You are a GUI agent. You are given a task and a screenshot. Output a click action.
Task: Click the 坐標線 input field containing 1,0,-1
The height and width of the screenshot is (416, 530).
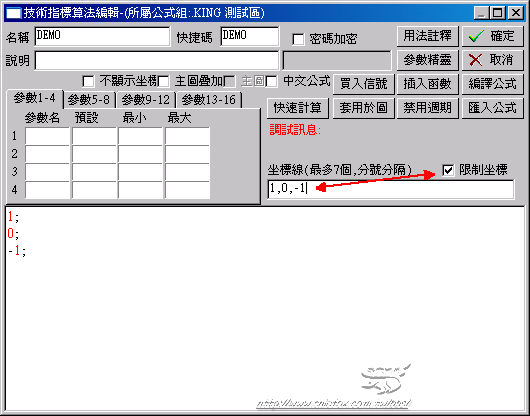391,189
